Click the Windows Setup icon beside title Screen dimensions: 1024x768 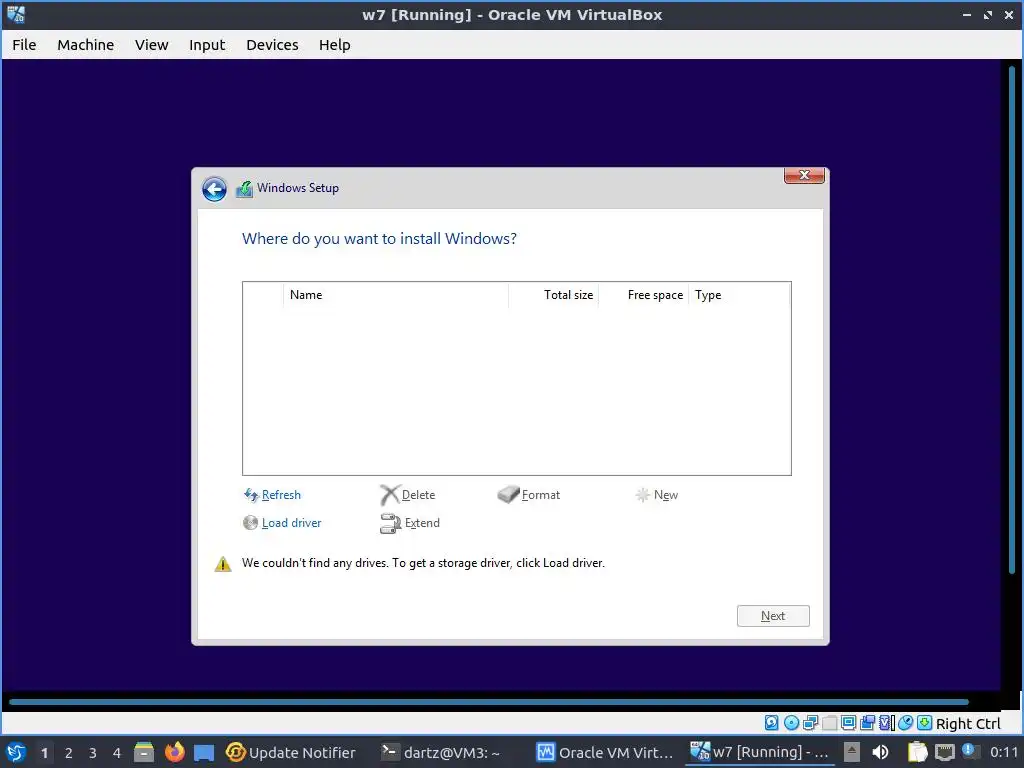244,189
